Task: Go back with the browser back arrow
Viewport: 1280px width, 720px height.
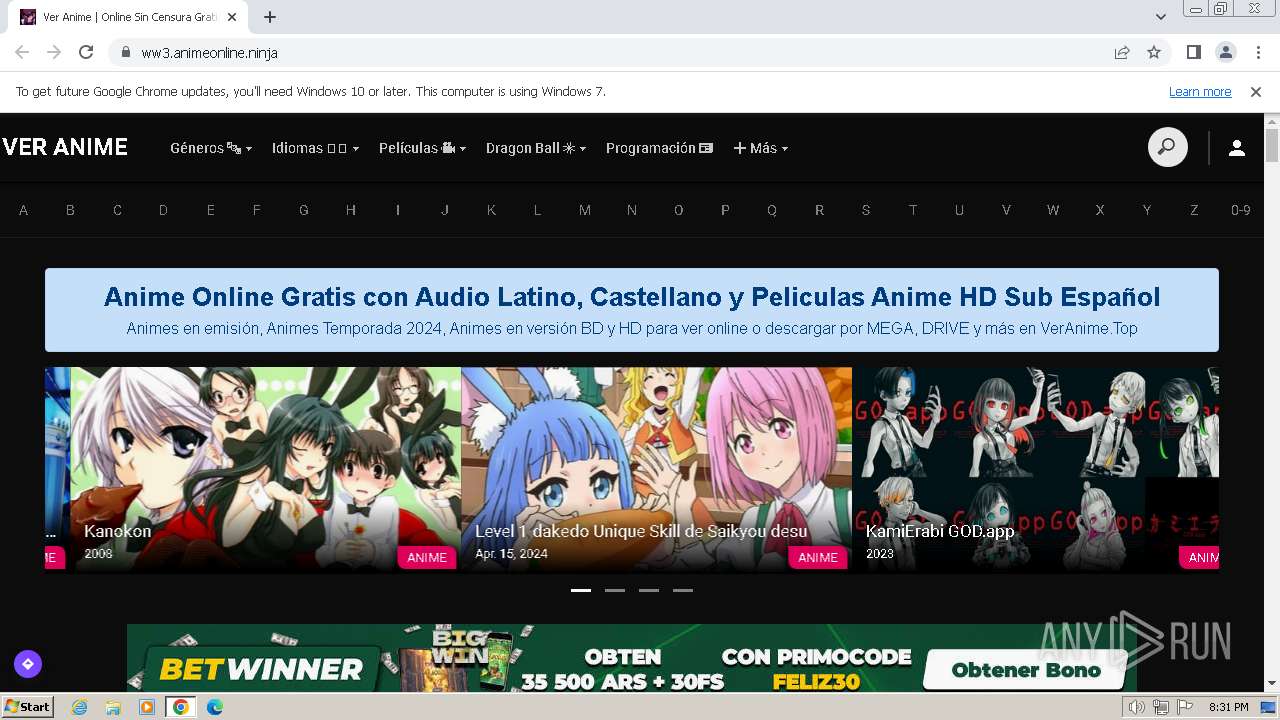Action: [x=22, y=52]
